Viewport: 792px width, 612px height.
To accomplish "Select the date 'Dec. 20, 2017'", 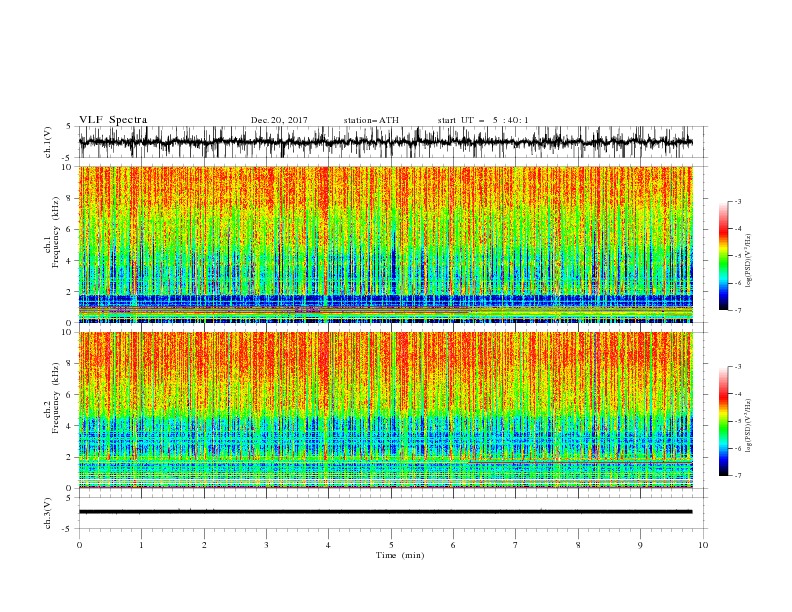I will 279,120.
